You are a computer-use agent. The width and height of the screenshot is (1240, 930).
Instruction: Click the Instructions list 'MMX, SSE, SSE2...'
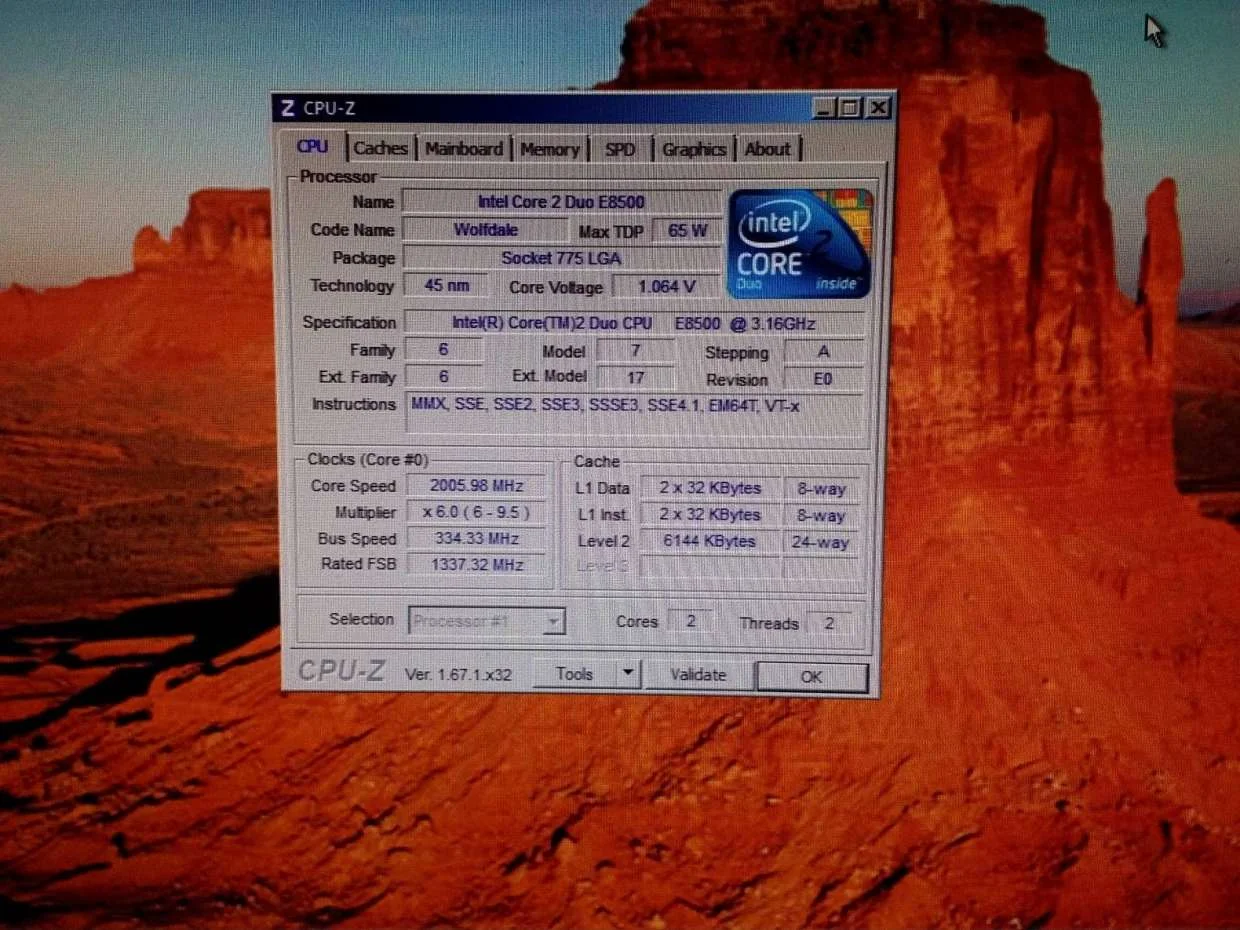click(x=634, y=413)
